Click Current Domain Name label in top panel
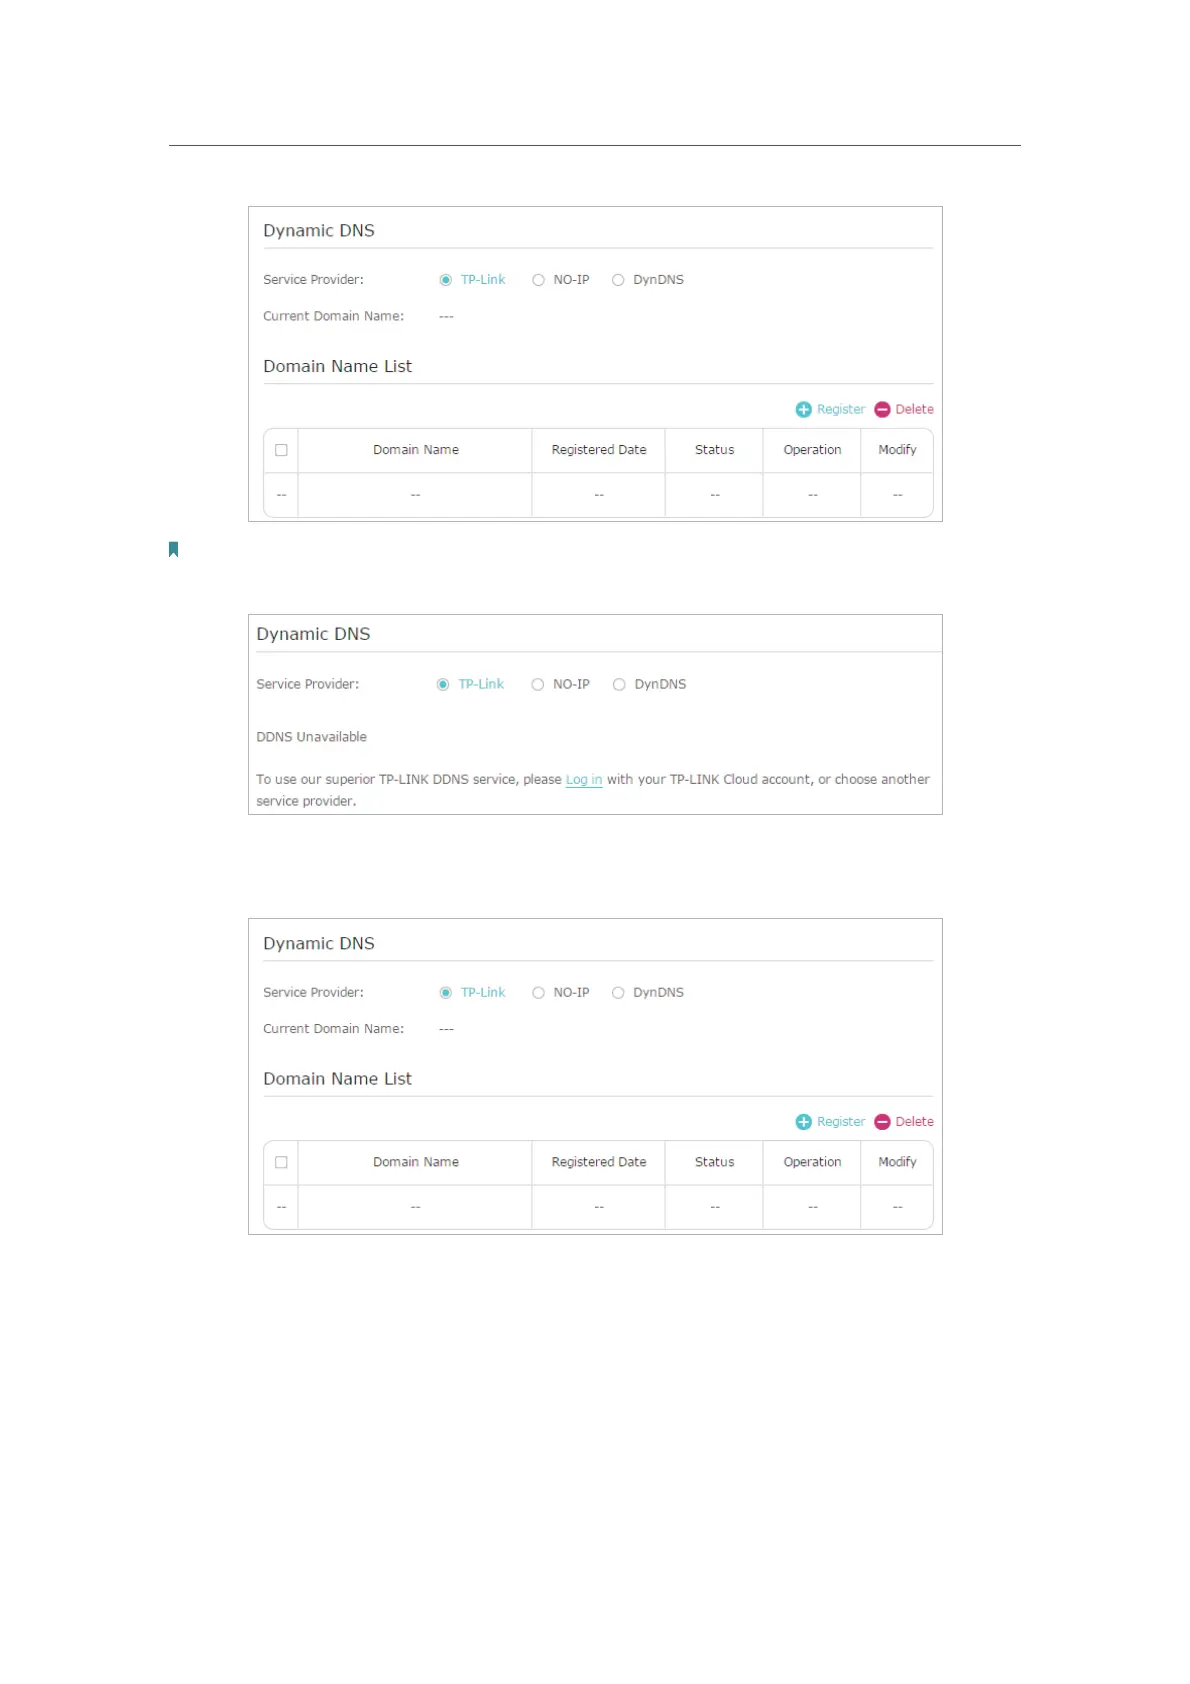Screen dimensions: 1190x1684 334,317
